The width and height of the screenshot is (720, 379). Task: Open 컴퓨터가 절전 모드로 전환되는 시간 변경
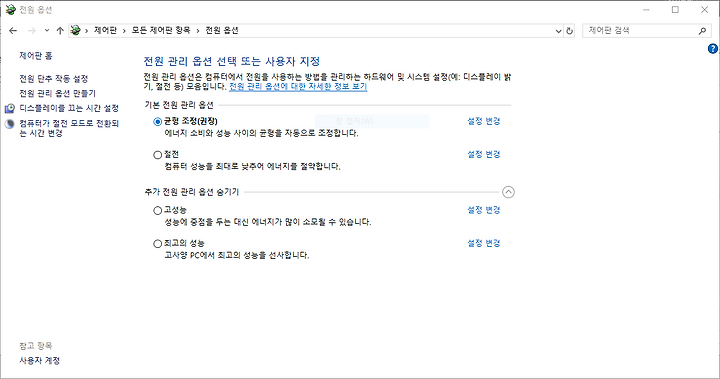(69, 128)
